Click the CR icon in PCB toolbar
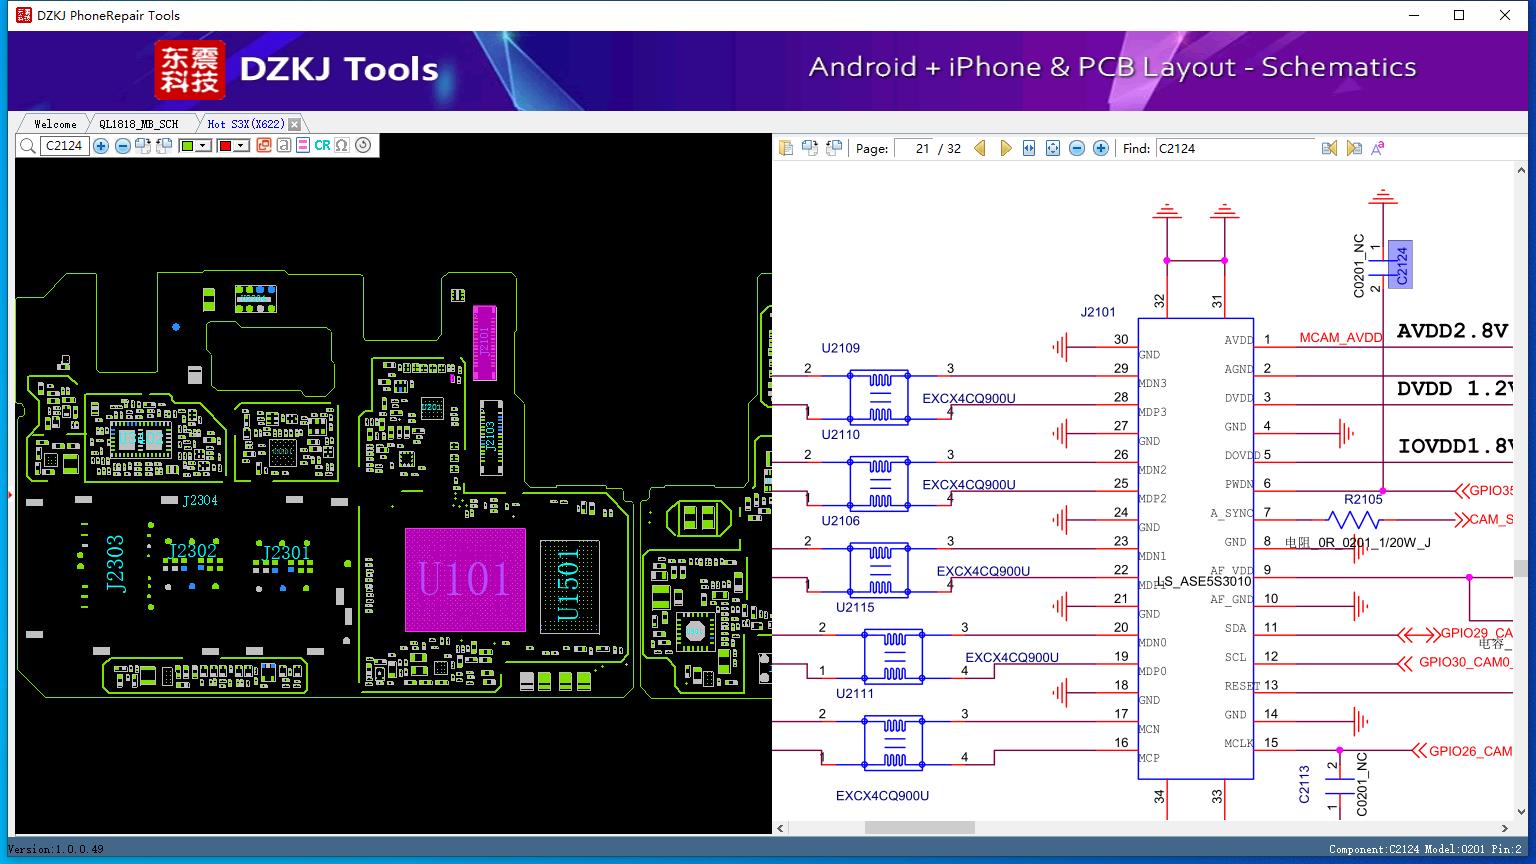Viewport: 1536px width, 864px height. (x=322, y=146)
